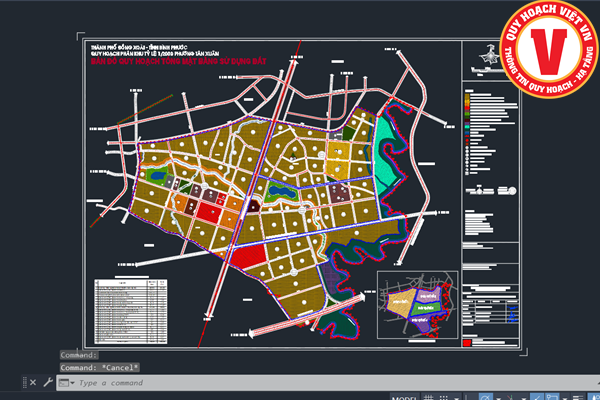
Task: Toggle drawing grid display in status bar
Action: (x=429, y=396)
